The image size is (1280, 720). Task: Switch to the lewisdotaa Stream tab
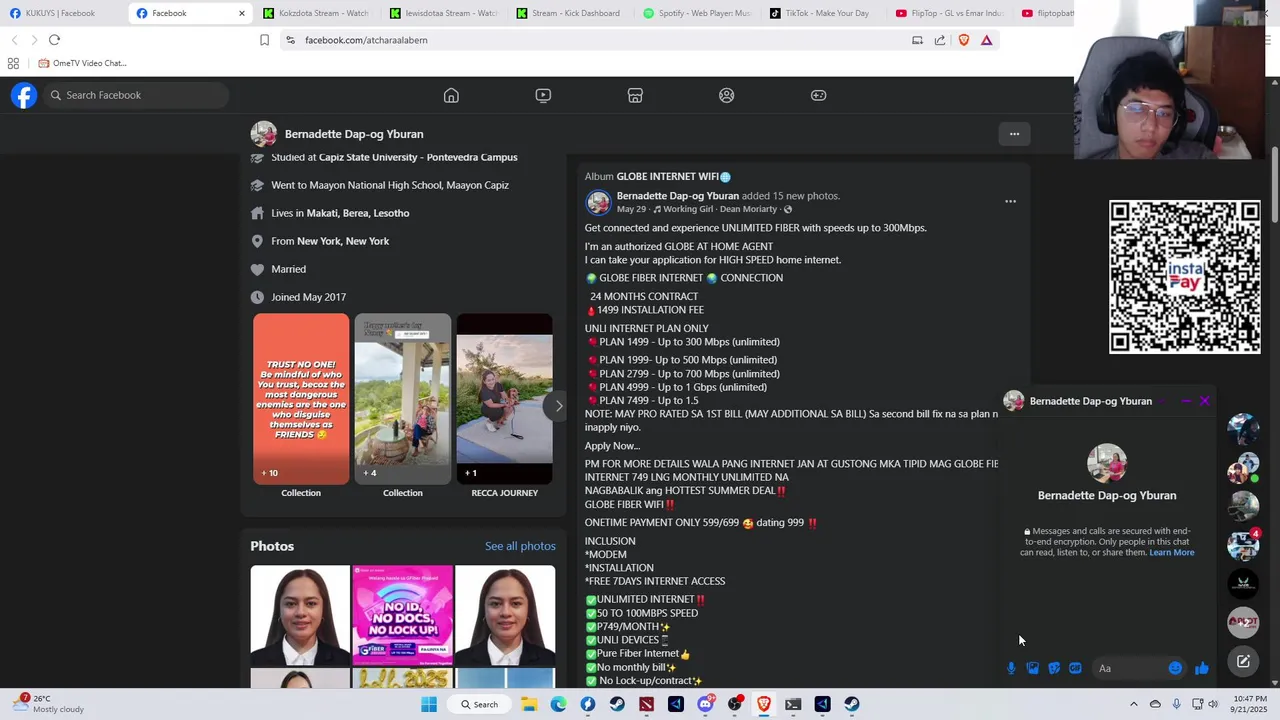[443, 13]
